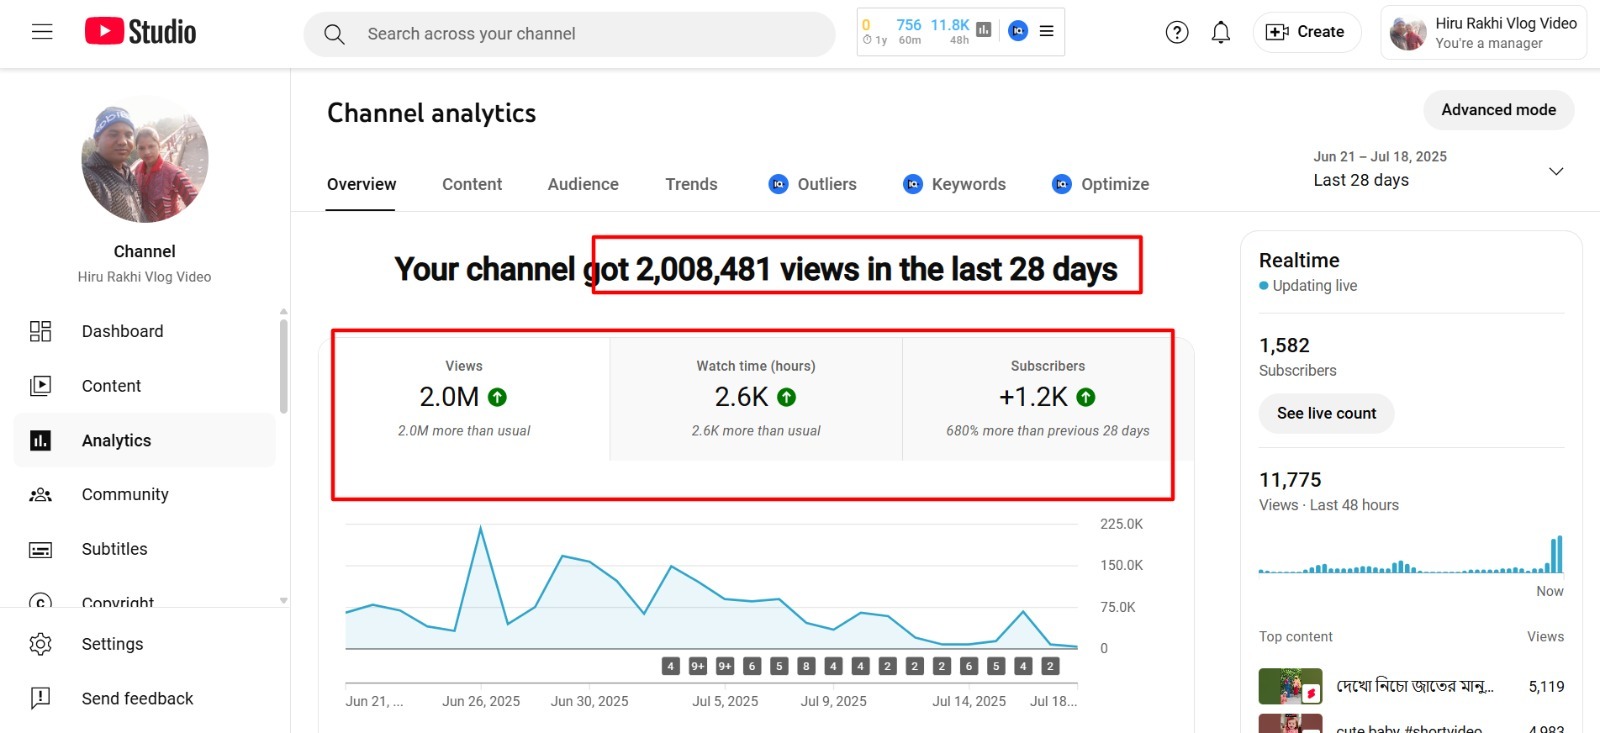Open the help question mark icon
The image size is (1600, 733).
(1177, 32)
